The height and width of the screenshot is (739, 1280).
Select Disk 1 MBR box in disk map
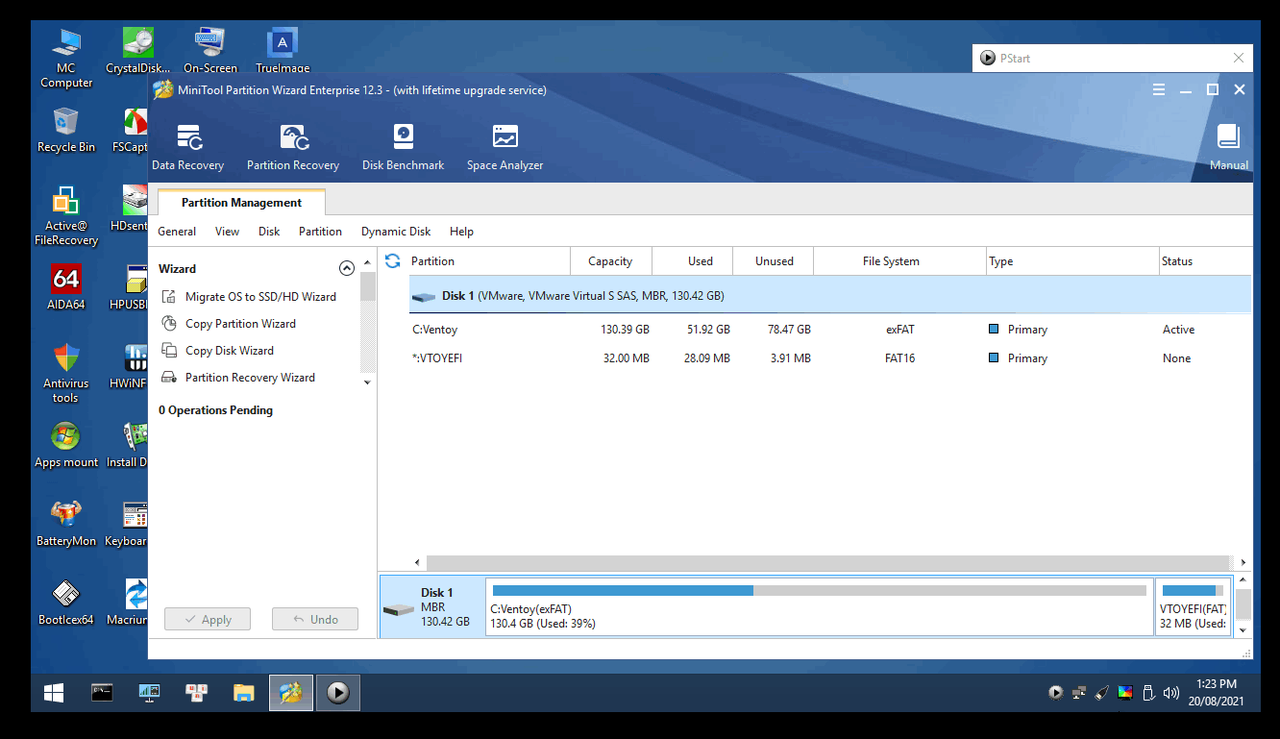click(432, 607)
